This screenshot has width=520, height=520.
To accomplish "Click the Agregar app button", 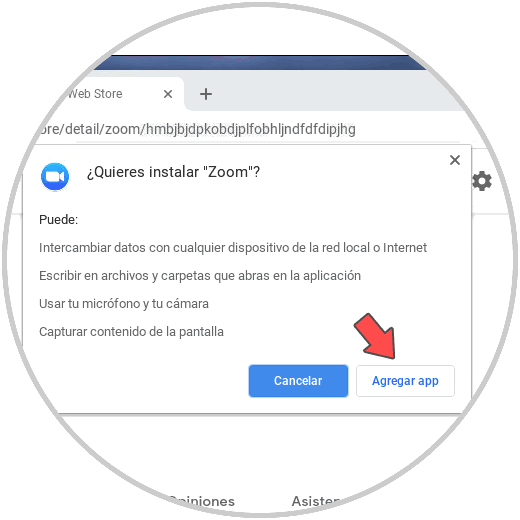I will 405,381.
